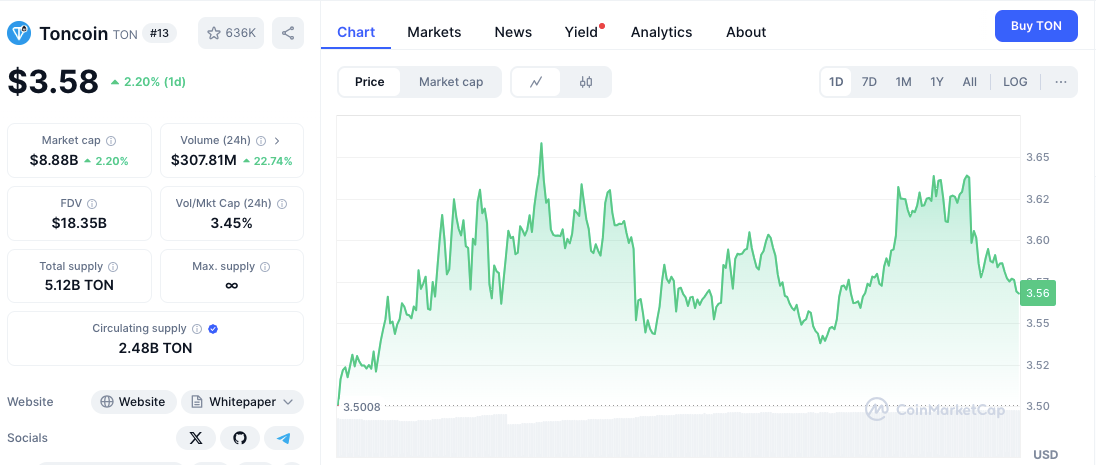Open the News tab
Screen dimensions: 1096x465
point(513,32)
